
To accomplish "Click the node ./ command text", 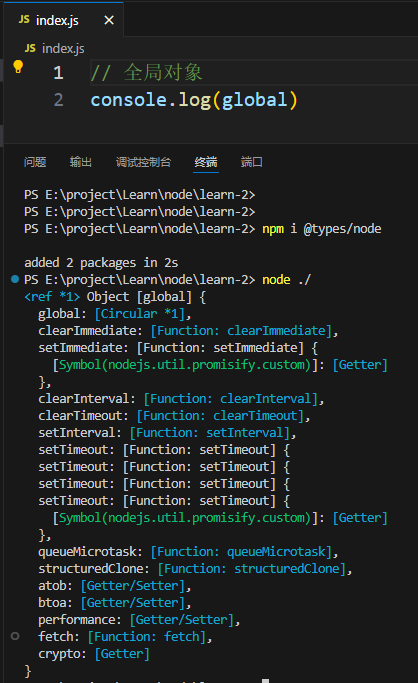I will click(x=286, y=280).
